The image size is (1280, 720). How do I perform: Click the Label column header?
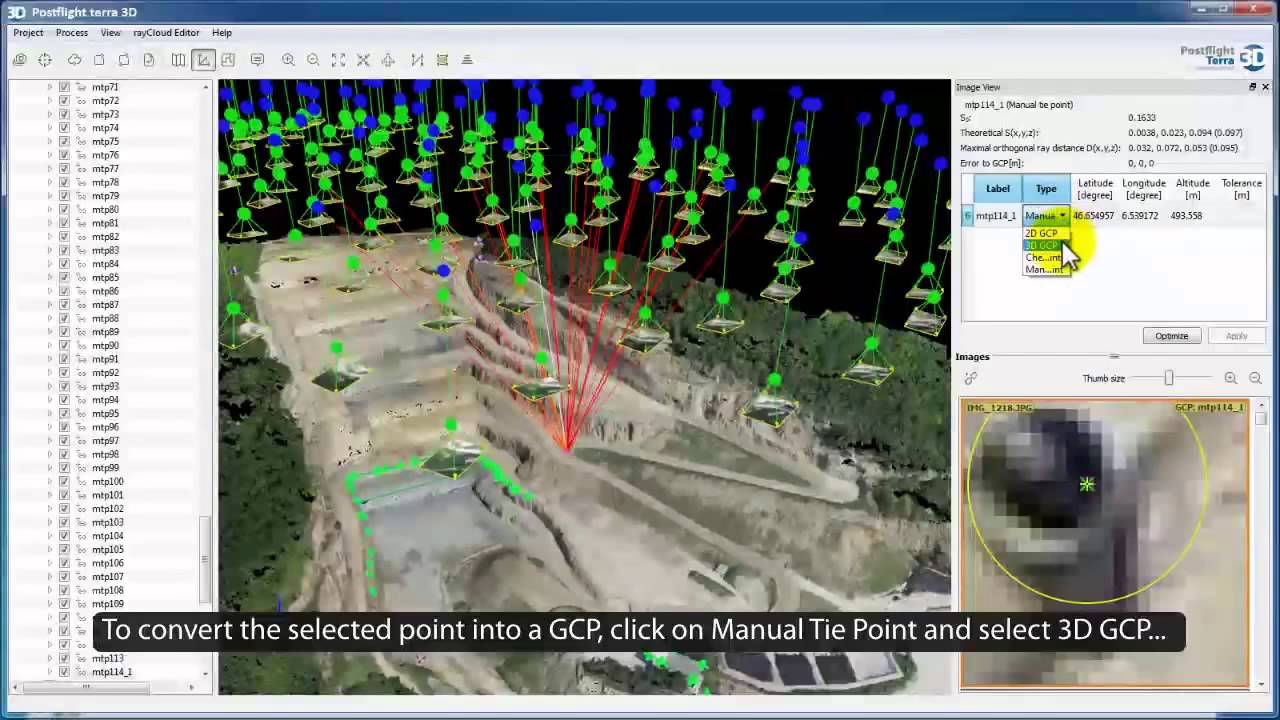coord(997,188)
